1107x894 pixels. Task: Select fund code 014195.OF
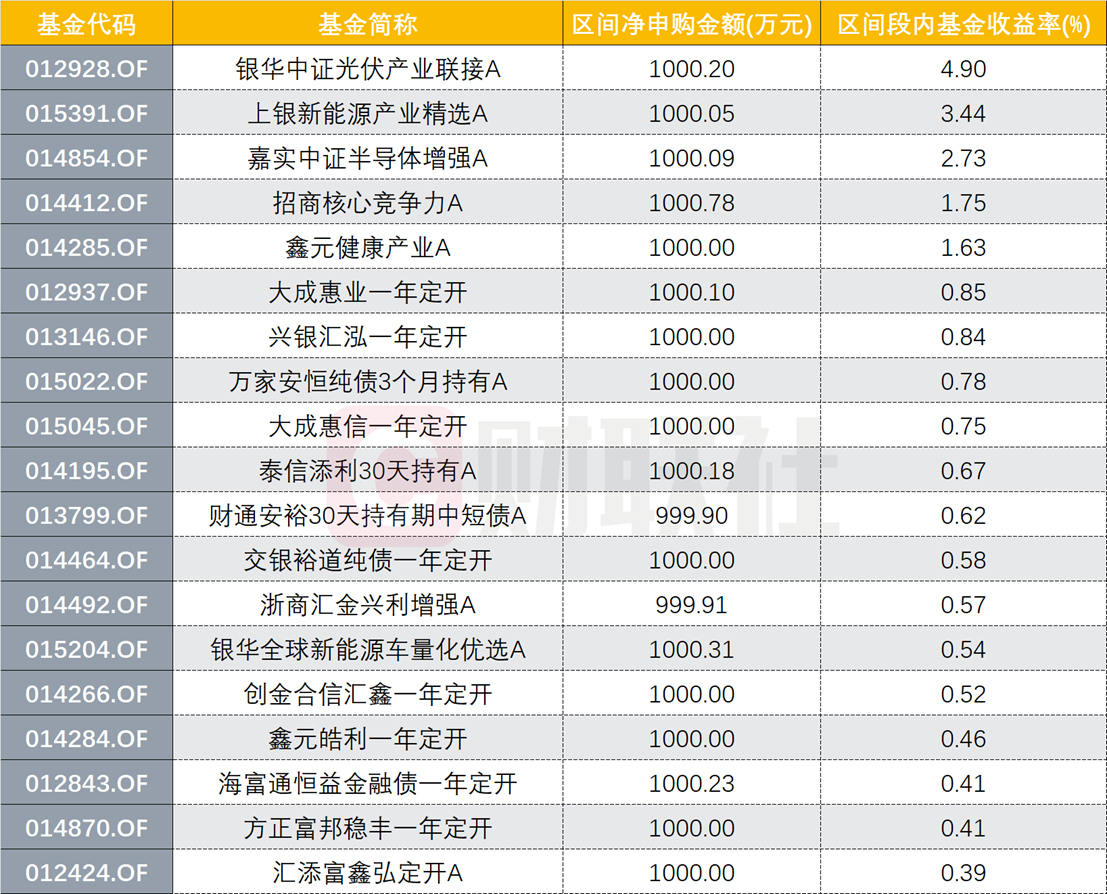[x=86, y=471]
